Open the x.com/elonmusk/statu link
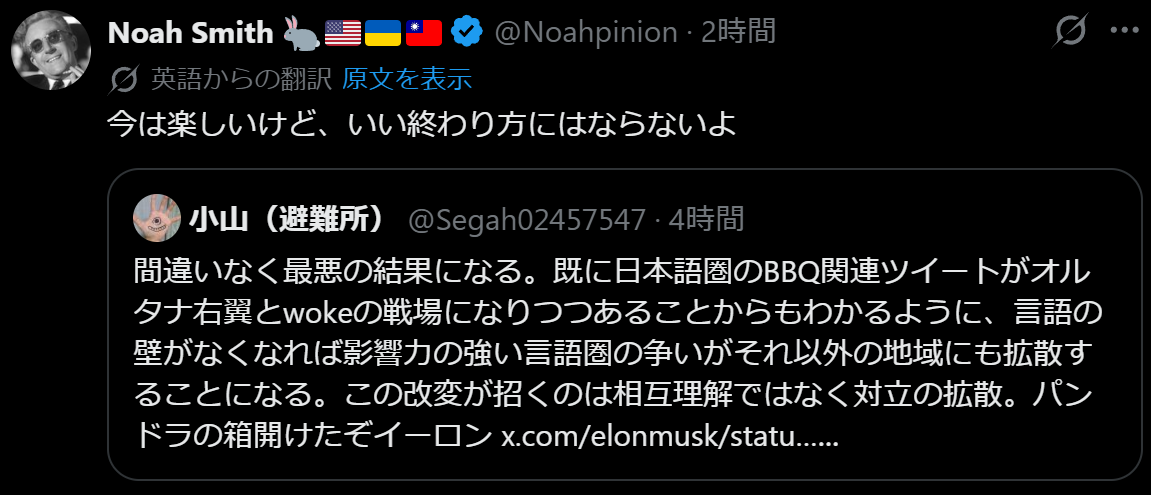Viewport: 1151px width, 495px height. (x=669, y=437)
